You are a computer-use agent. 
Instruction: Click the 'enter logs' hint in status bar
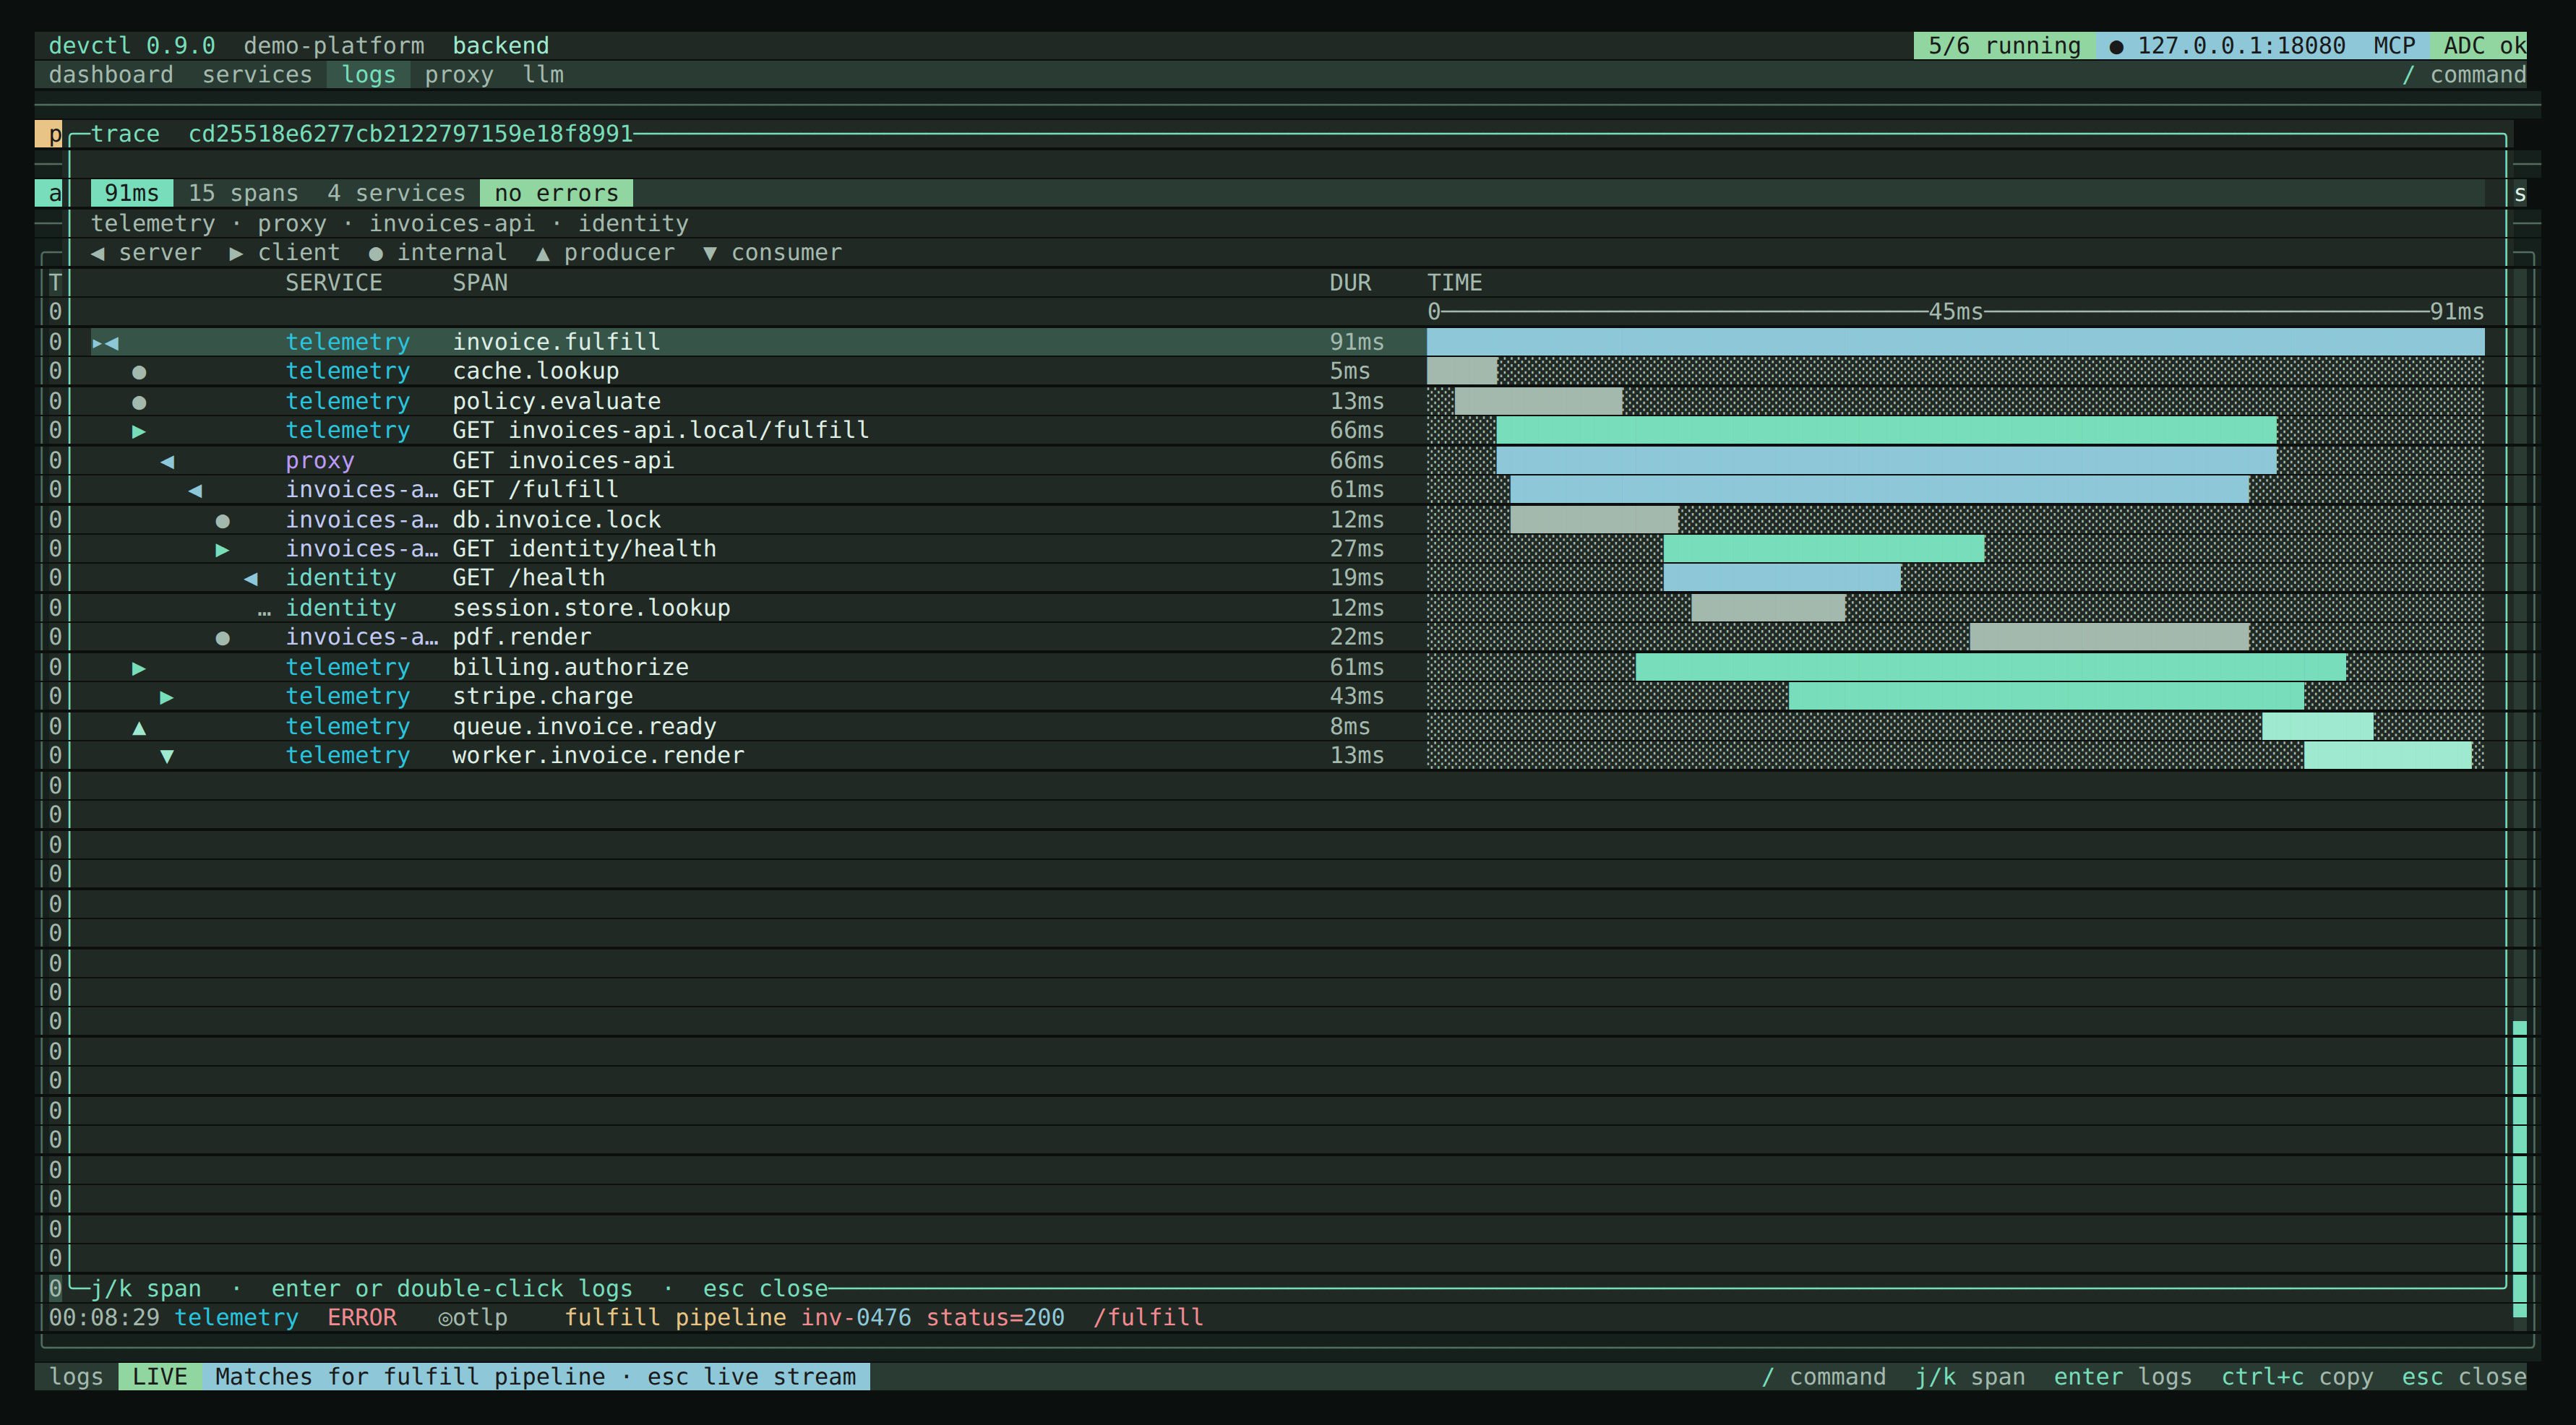pyautogui.click(x=2123, y=1377)
